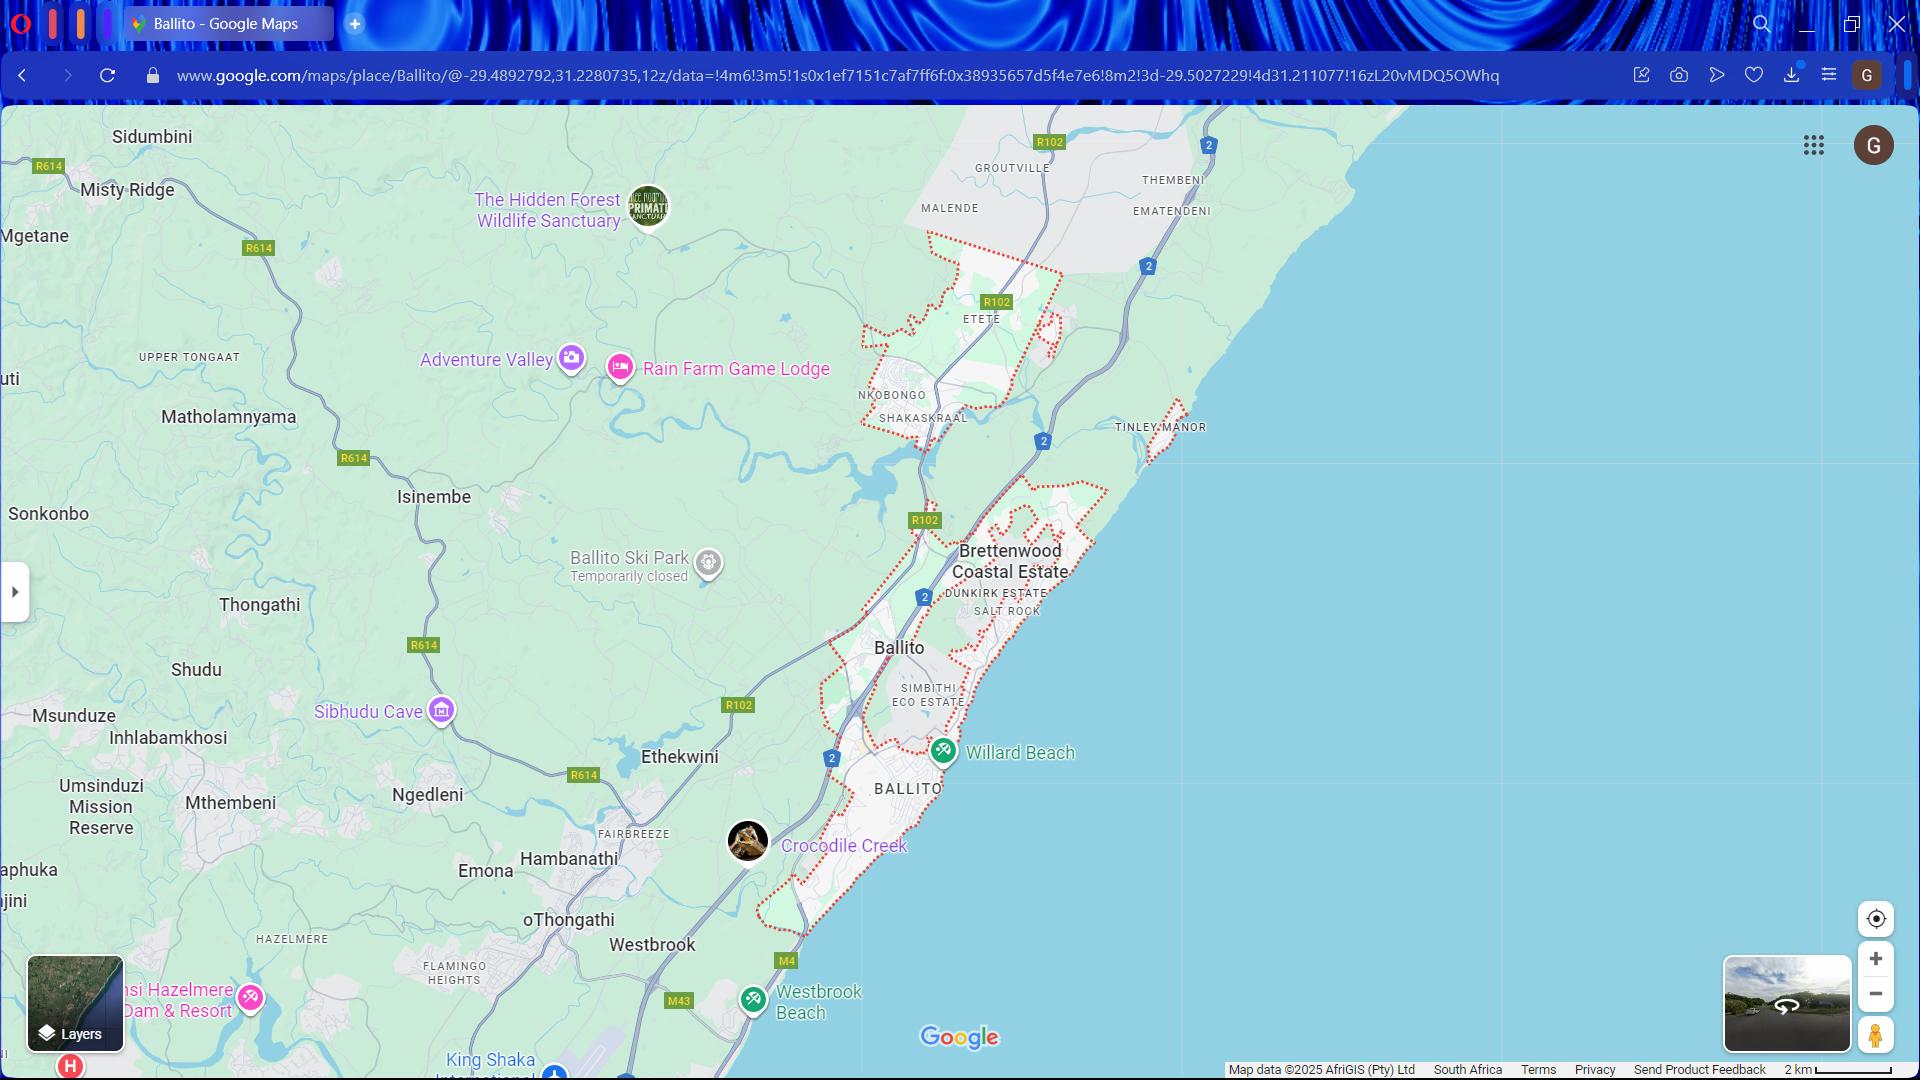Select the Ballito - Google Maps tab
The image size is (1920, 1080).
(230, 24)
